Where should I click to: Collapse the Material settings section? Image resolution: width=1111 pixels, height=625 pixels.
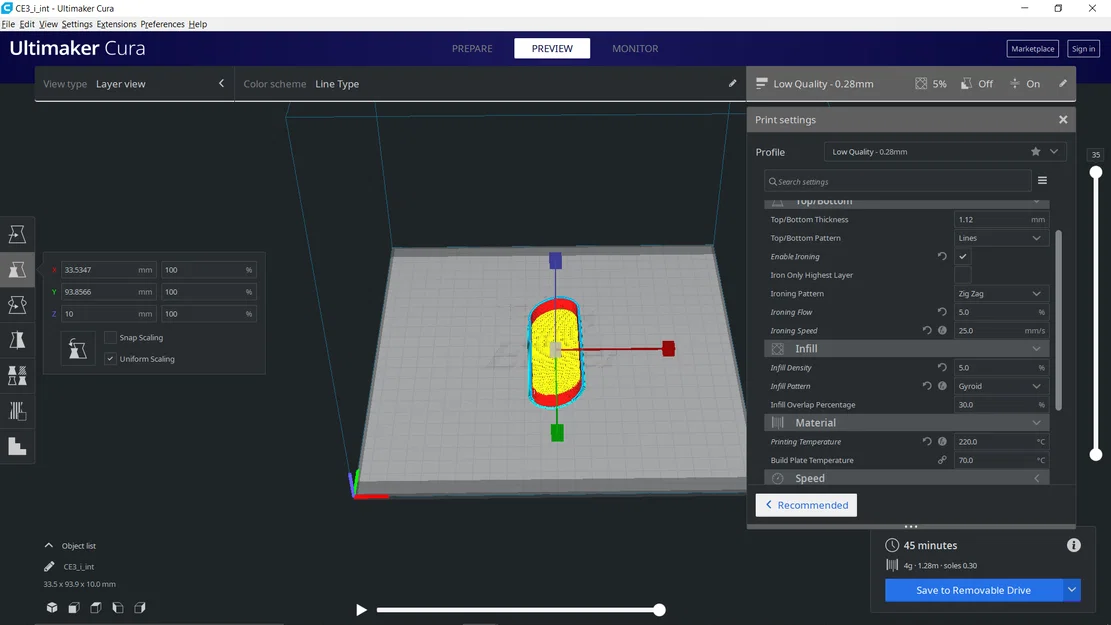[906, 422]
